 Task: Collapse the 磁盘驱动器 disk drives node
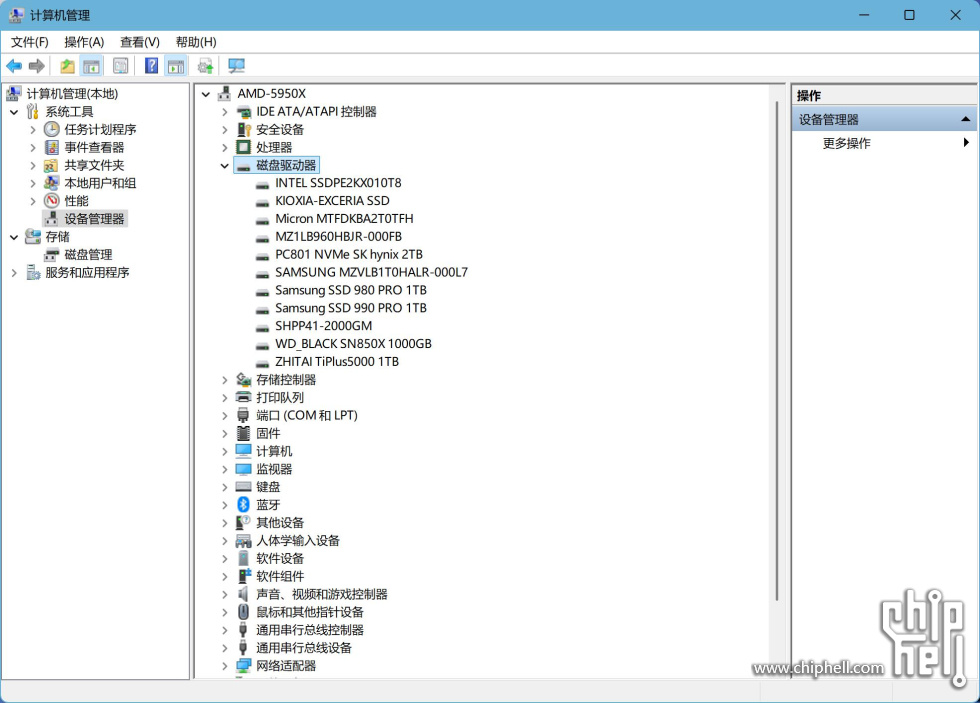[224, 166]
